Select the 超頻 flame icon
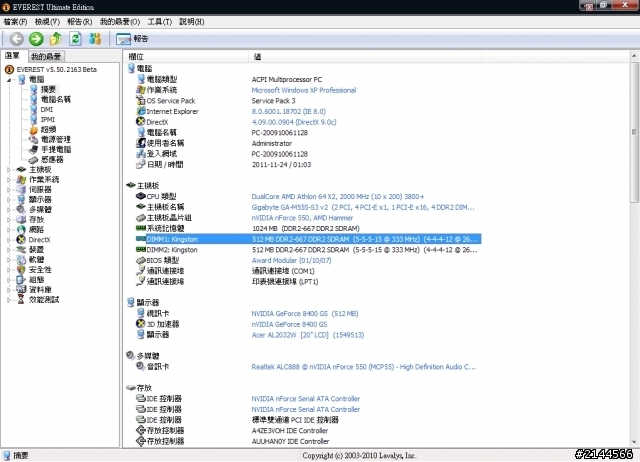Viewport: 640px width, 462px height. (x=34, y=129)
